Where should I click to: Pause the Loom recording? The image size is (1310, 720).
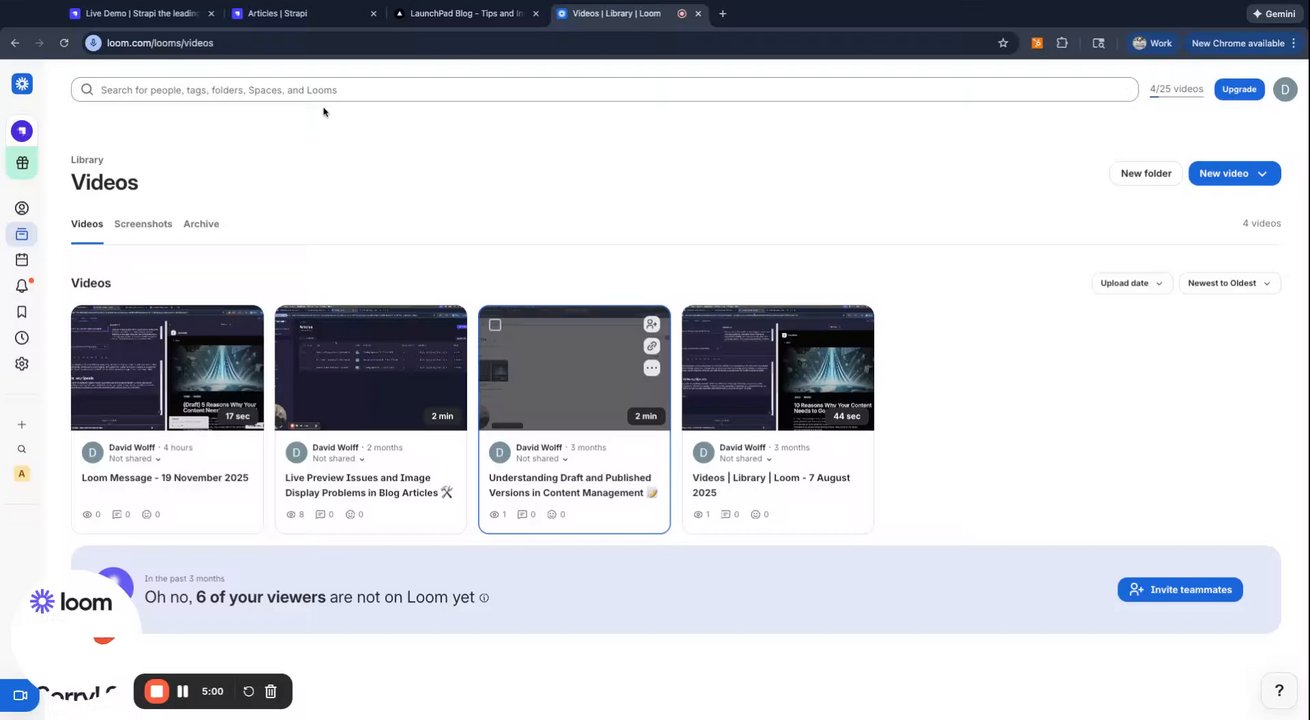point(183,691)
